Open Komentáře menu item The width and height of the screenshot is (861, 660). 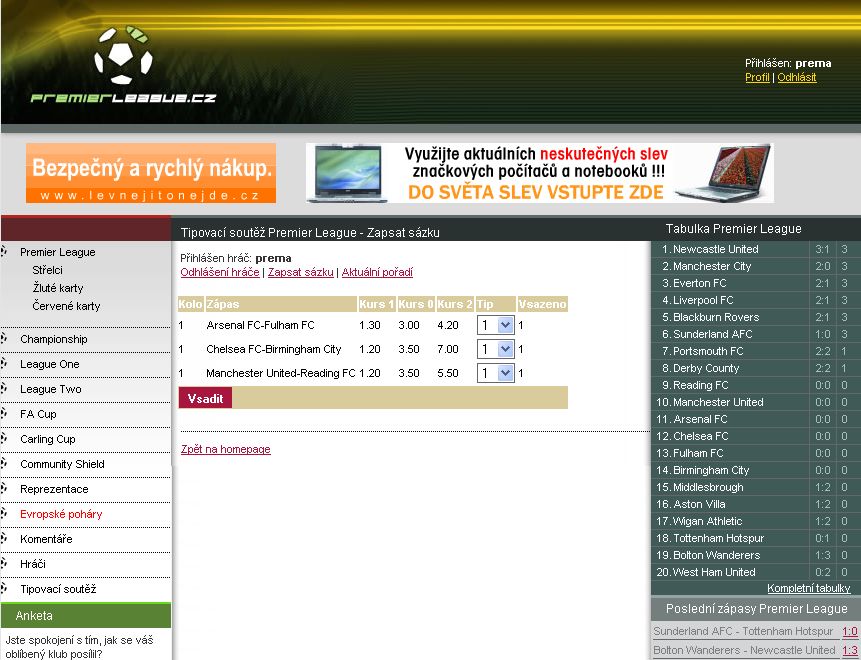[46, 539]
